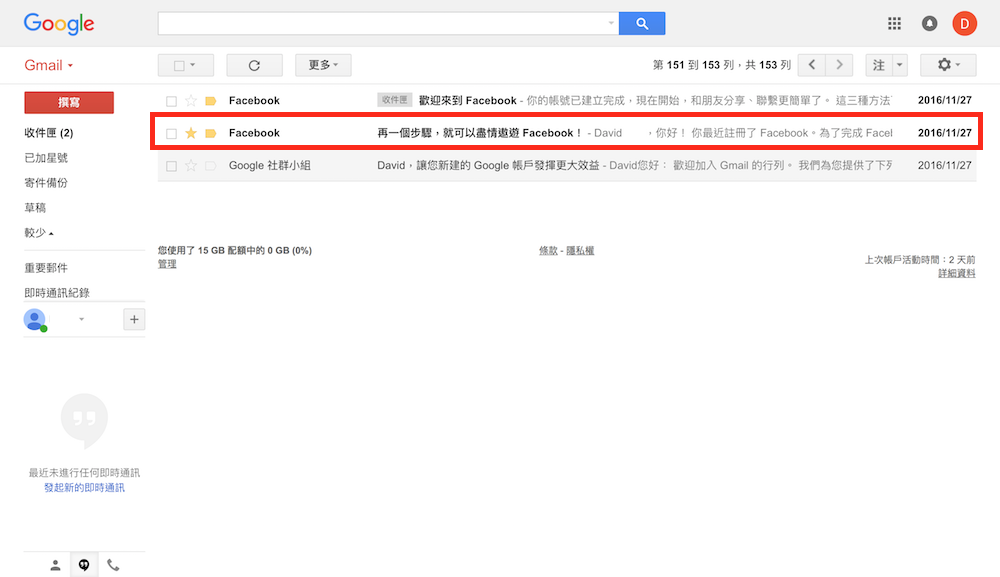Open the 再一個步驟 Facebook email subject
The width and height of the screenshot is (1000, 577).
tap(480, 133)
